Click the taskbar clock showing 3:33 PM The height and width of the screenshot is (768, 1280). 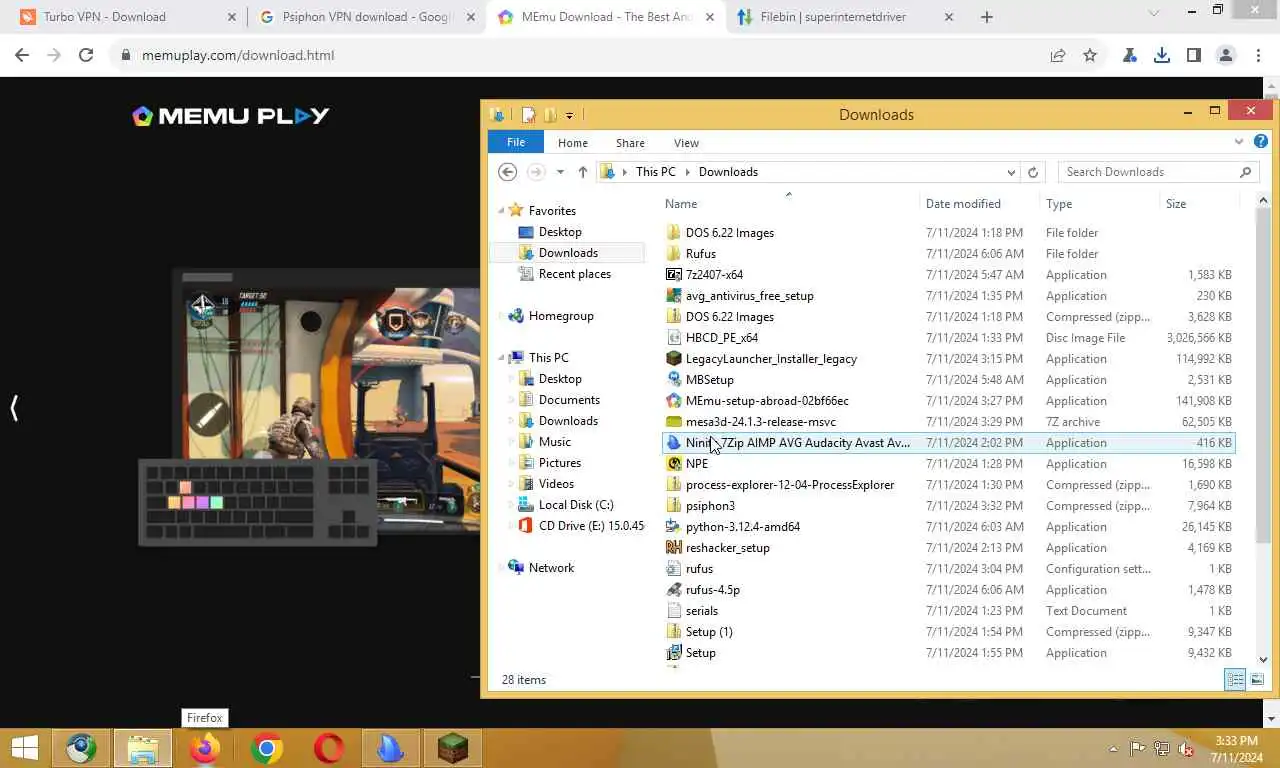point(1236,749)
